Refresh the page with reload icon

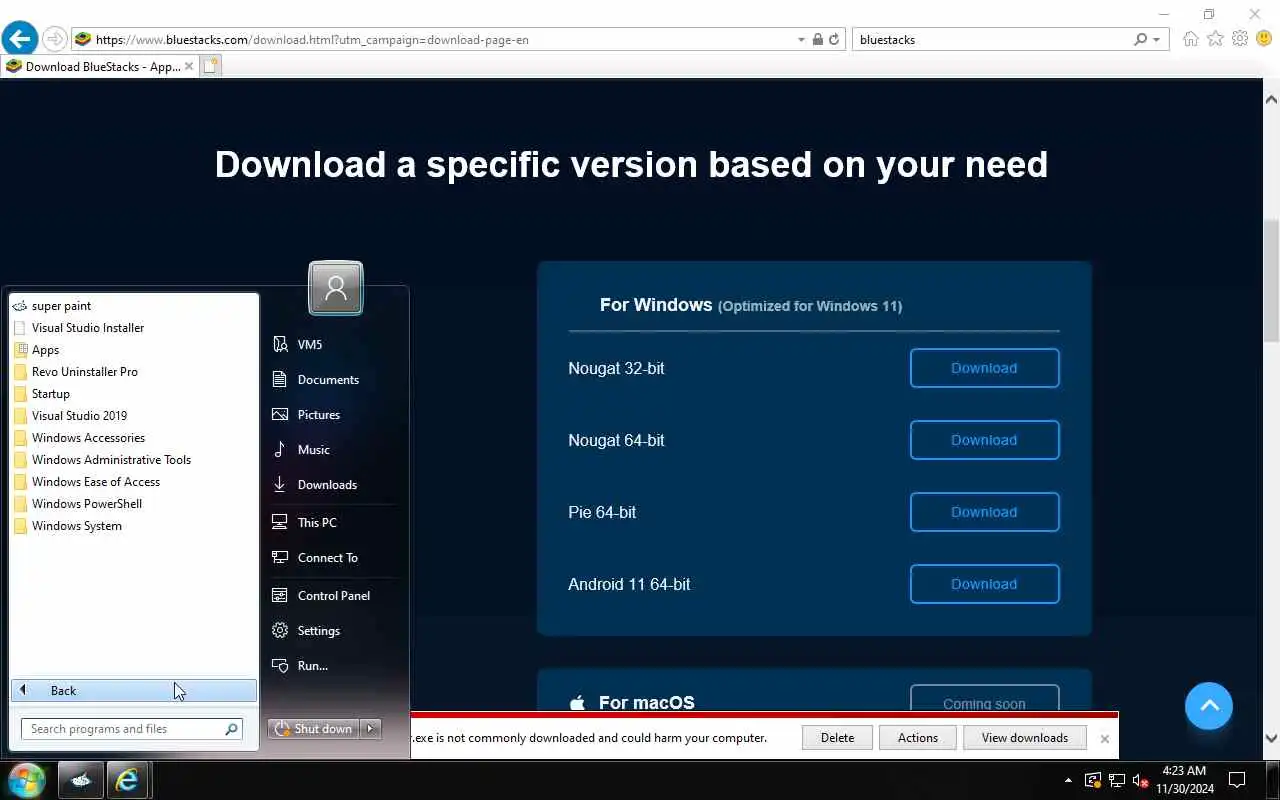pos(834,40)
